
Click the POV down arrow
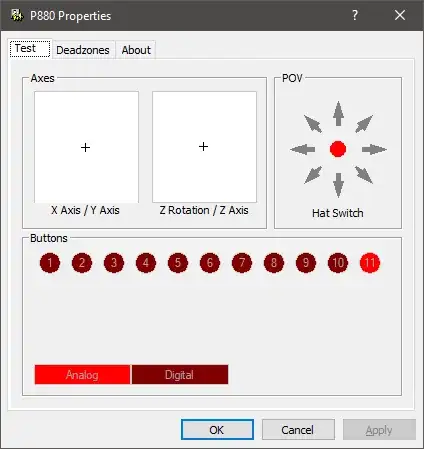(338, 185)
